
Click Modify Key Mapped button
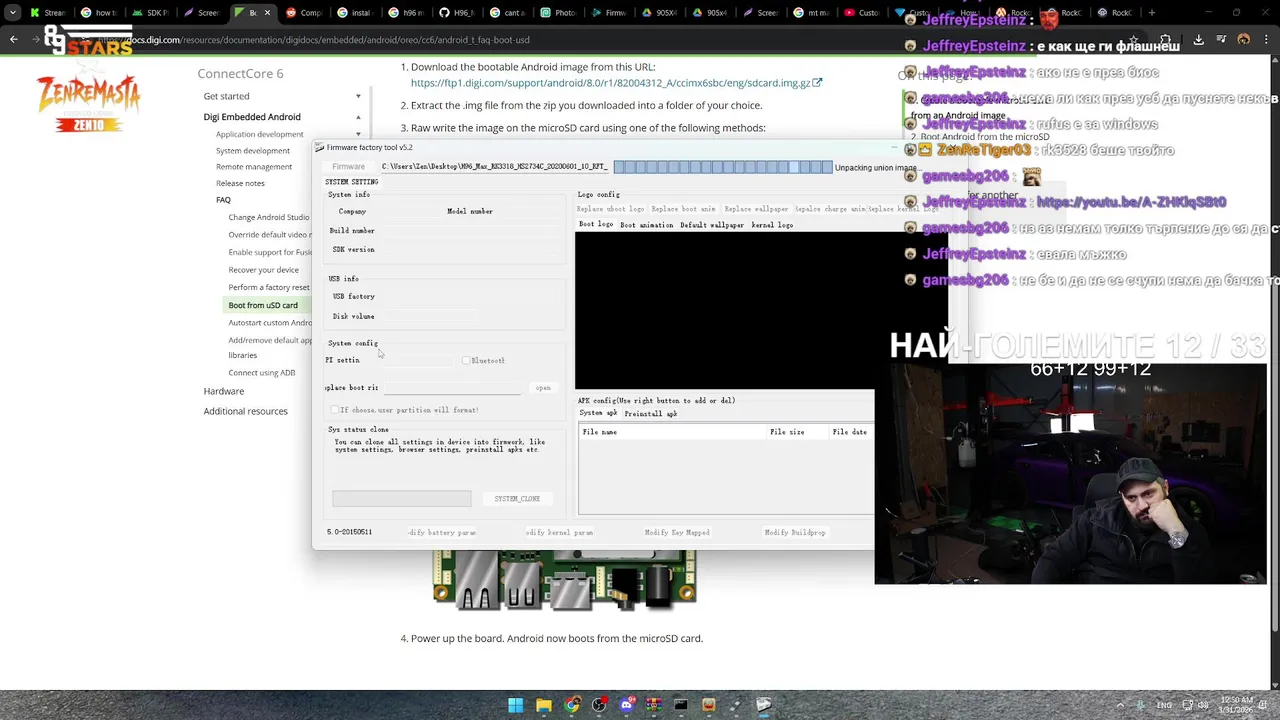pos(677,532)
